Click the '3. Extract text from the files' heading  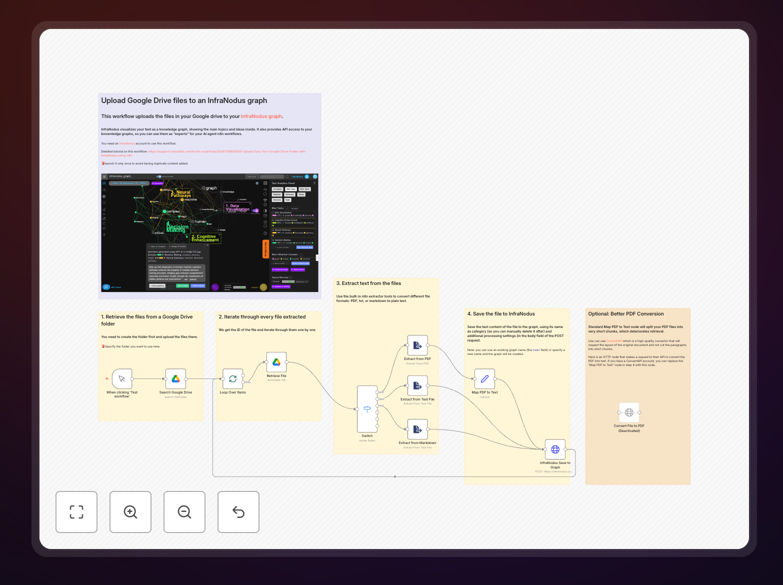[x=369, y=283]
